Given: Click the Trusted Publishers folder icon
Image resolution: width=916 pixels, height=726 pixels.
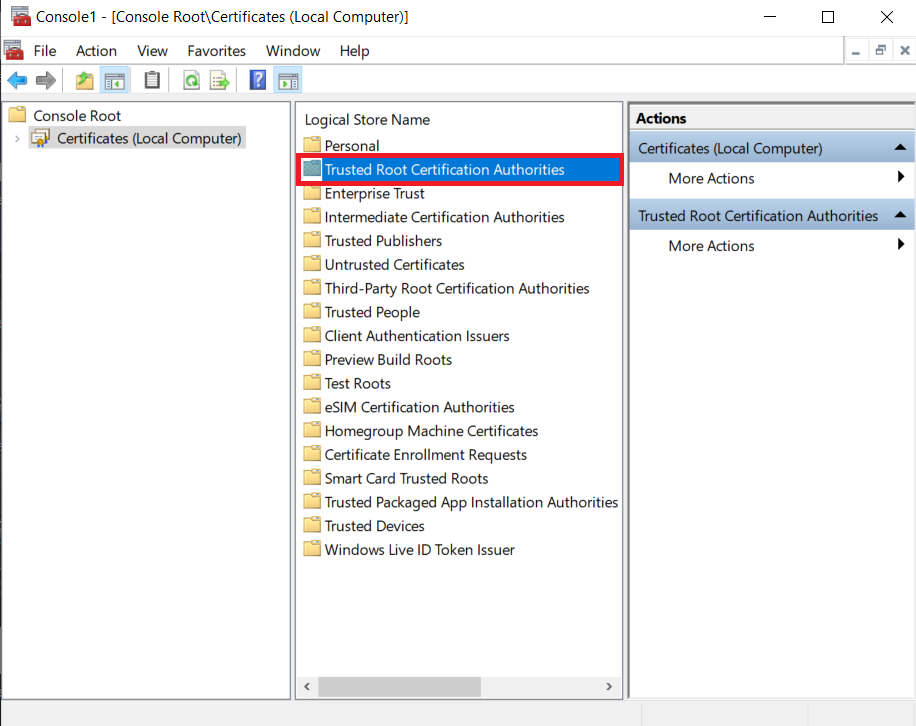Looking at the screenshot, I should tap(313, 240).
